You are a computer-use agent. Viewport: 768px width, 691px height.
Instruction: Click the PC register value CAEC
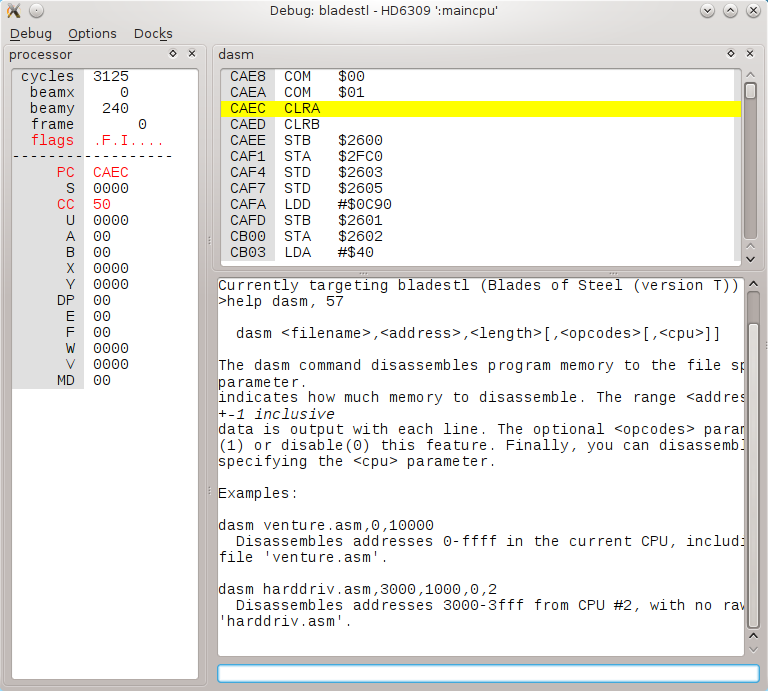point(110,172)
